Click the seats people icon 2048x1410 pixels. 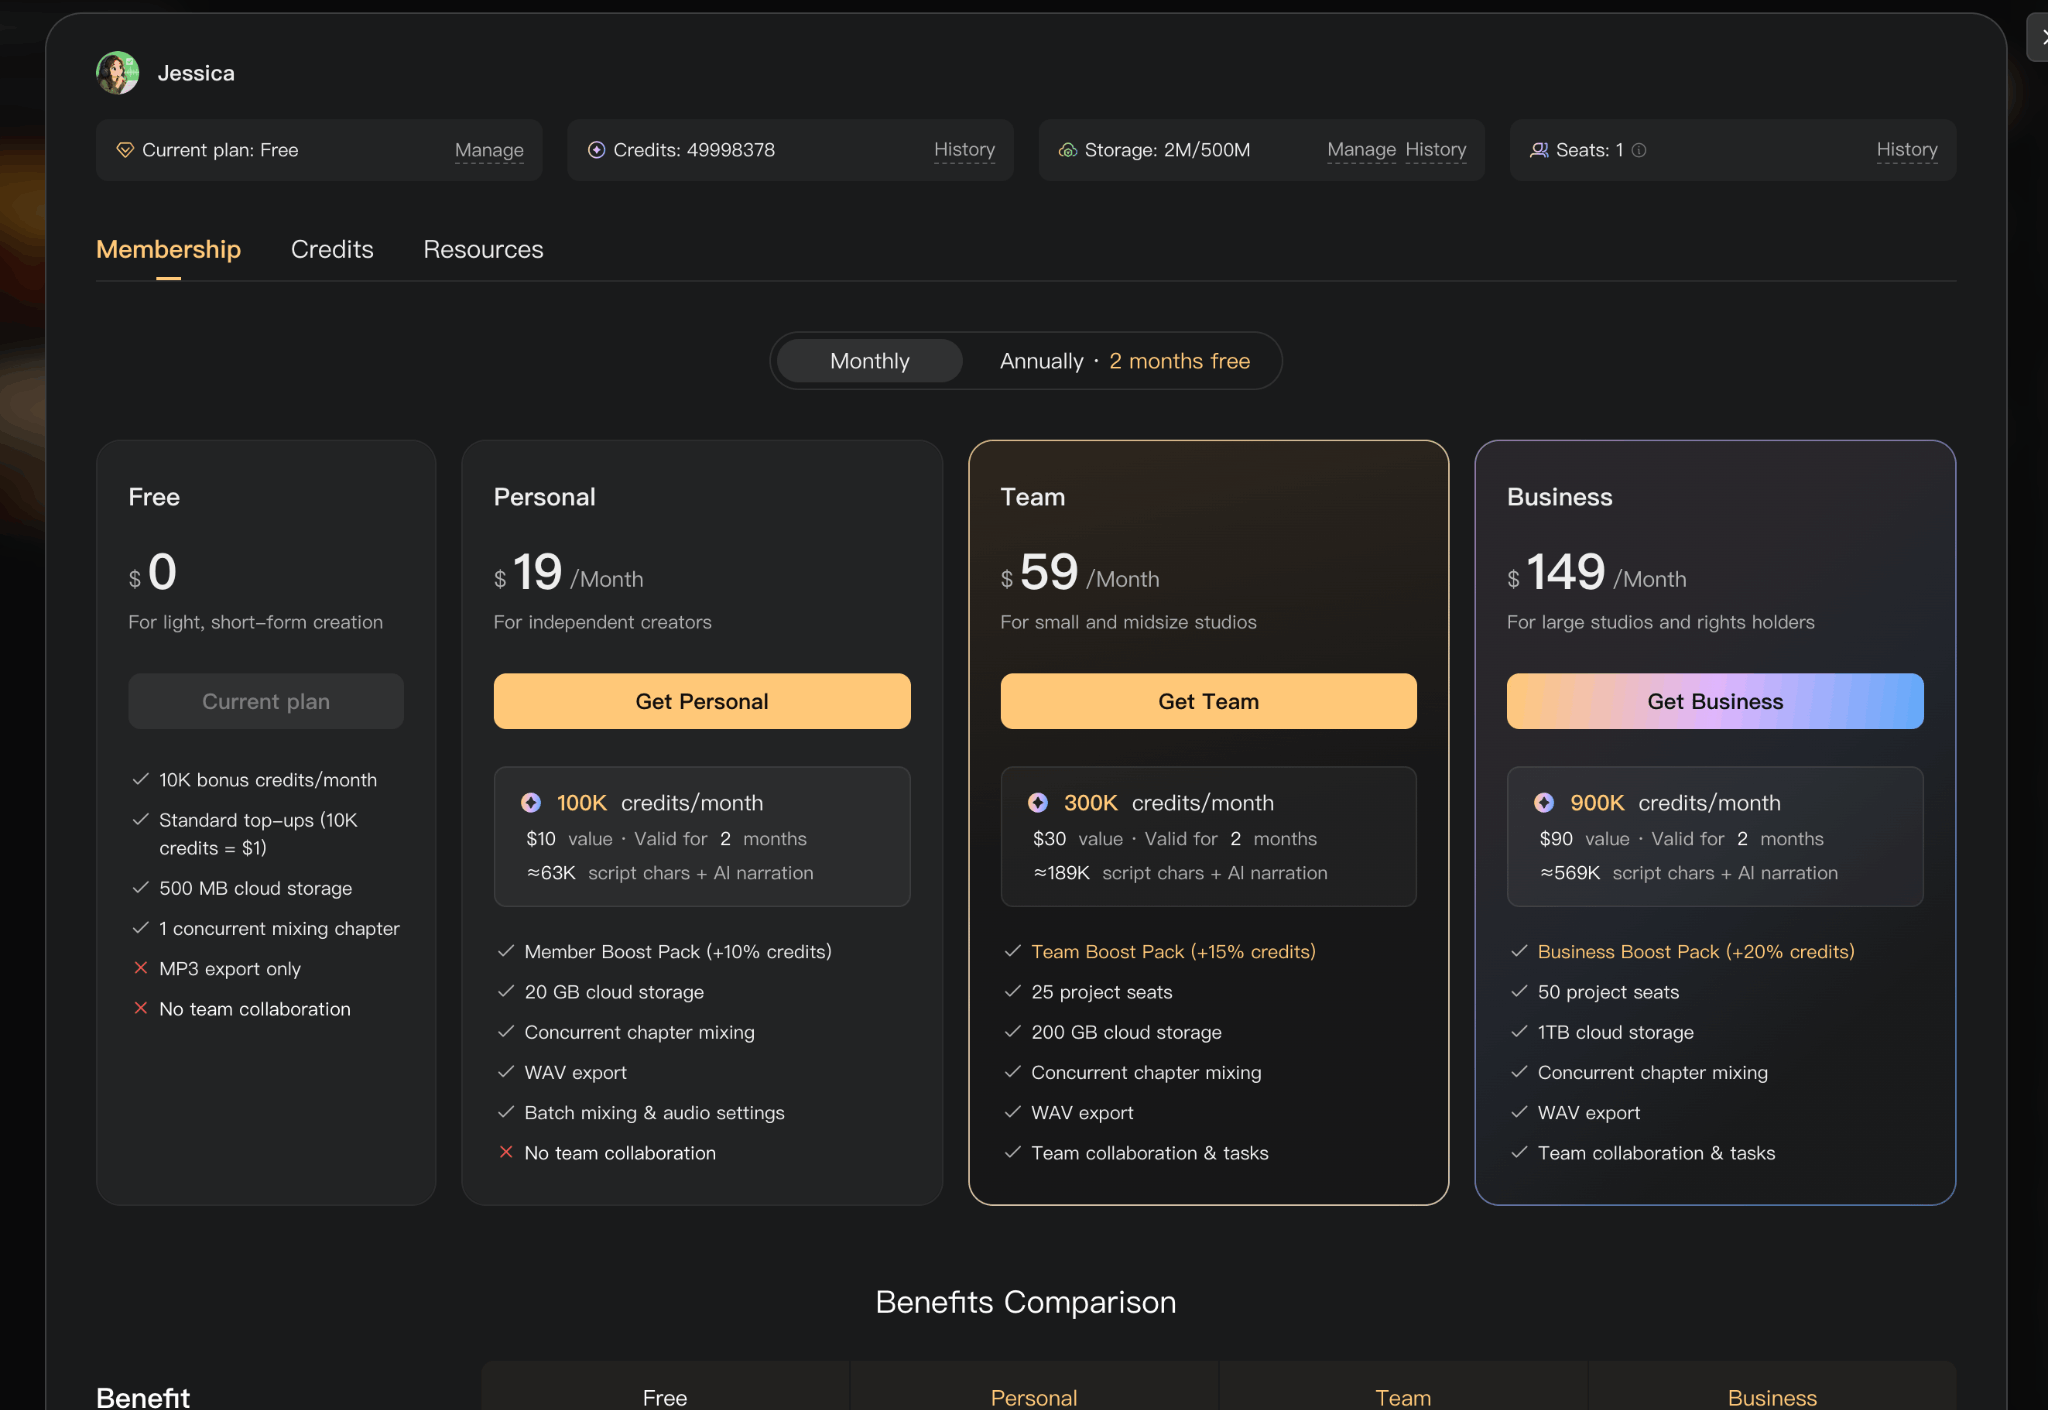click(1539, 150)
